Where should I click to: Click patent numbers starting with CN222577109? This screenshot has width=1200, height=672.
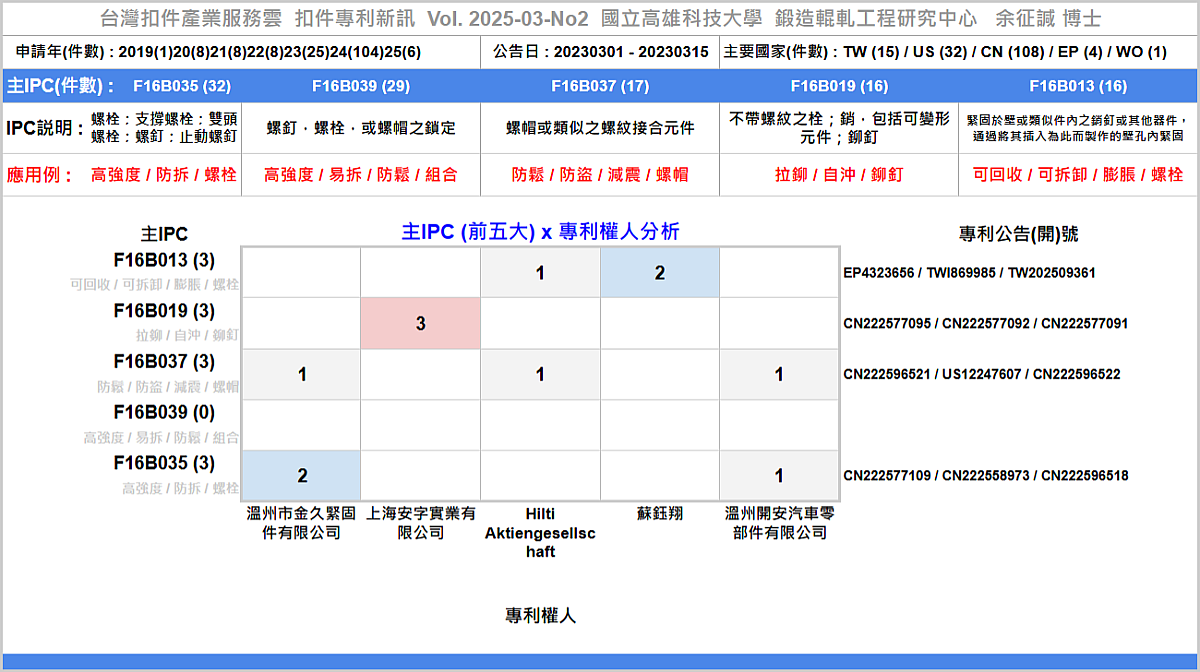click(986, 475)
